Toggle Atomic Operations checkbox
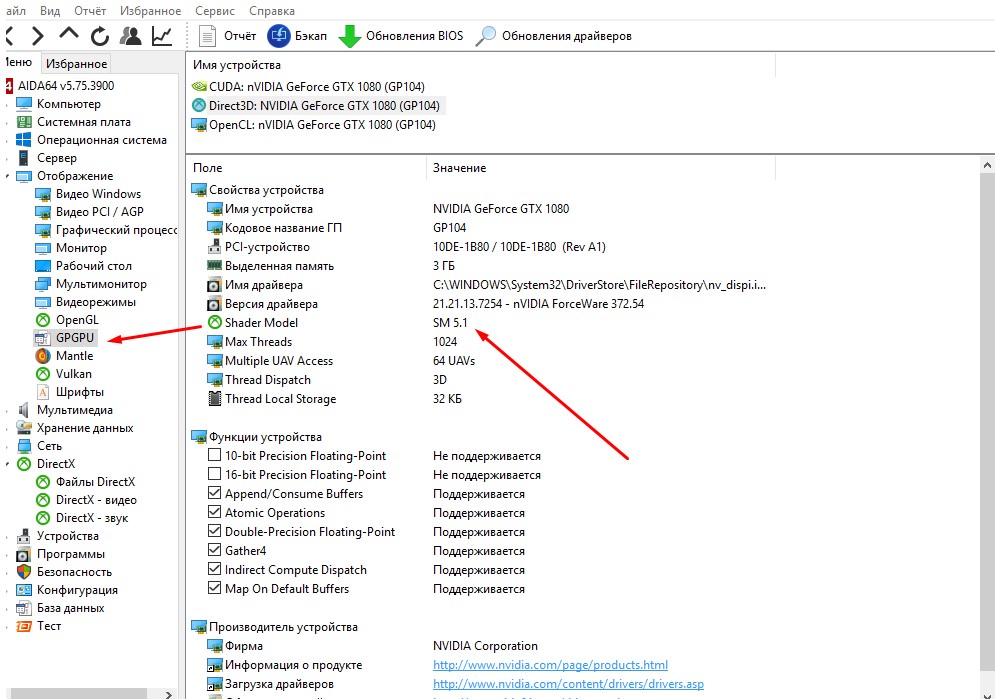The height and width of the screenshot is (699, 995). click(x=214, y=513)
